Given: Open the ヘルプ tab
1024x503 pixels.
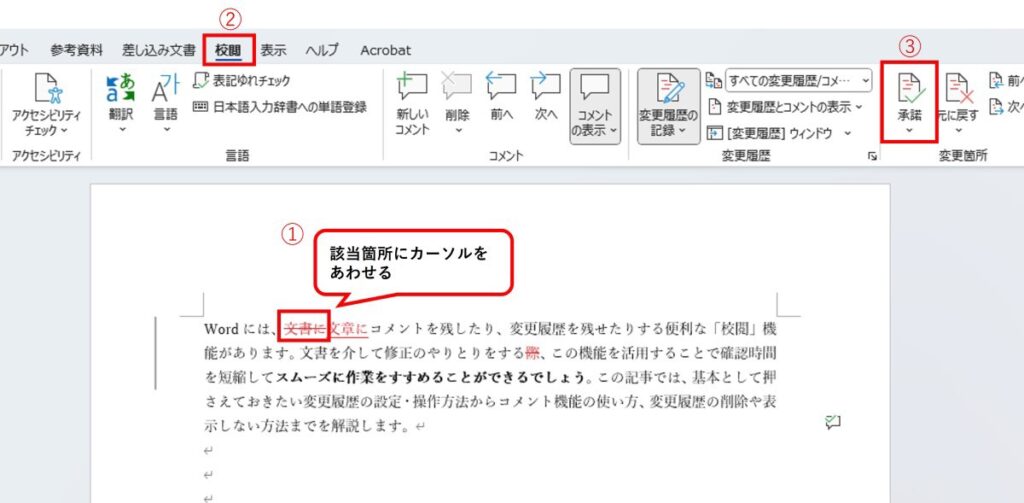Looking at the screenshot, I should coord(322,50).
